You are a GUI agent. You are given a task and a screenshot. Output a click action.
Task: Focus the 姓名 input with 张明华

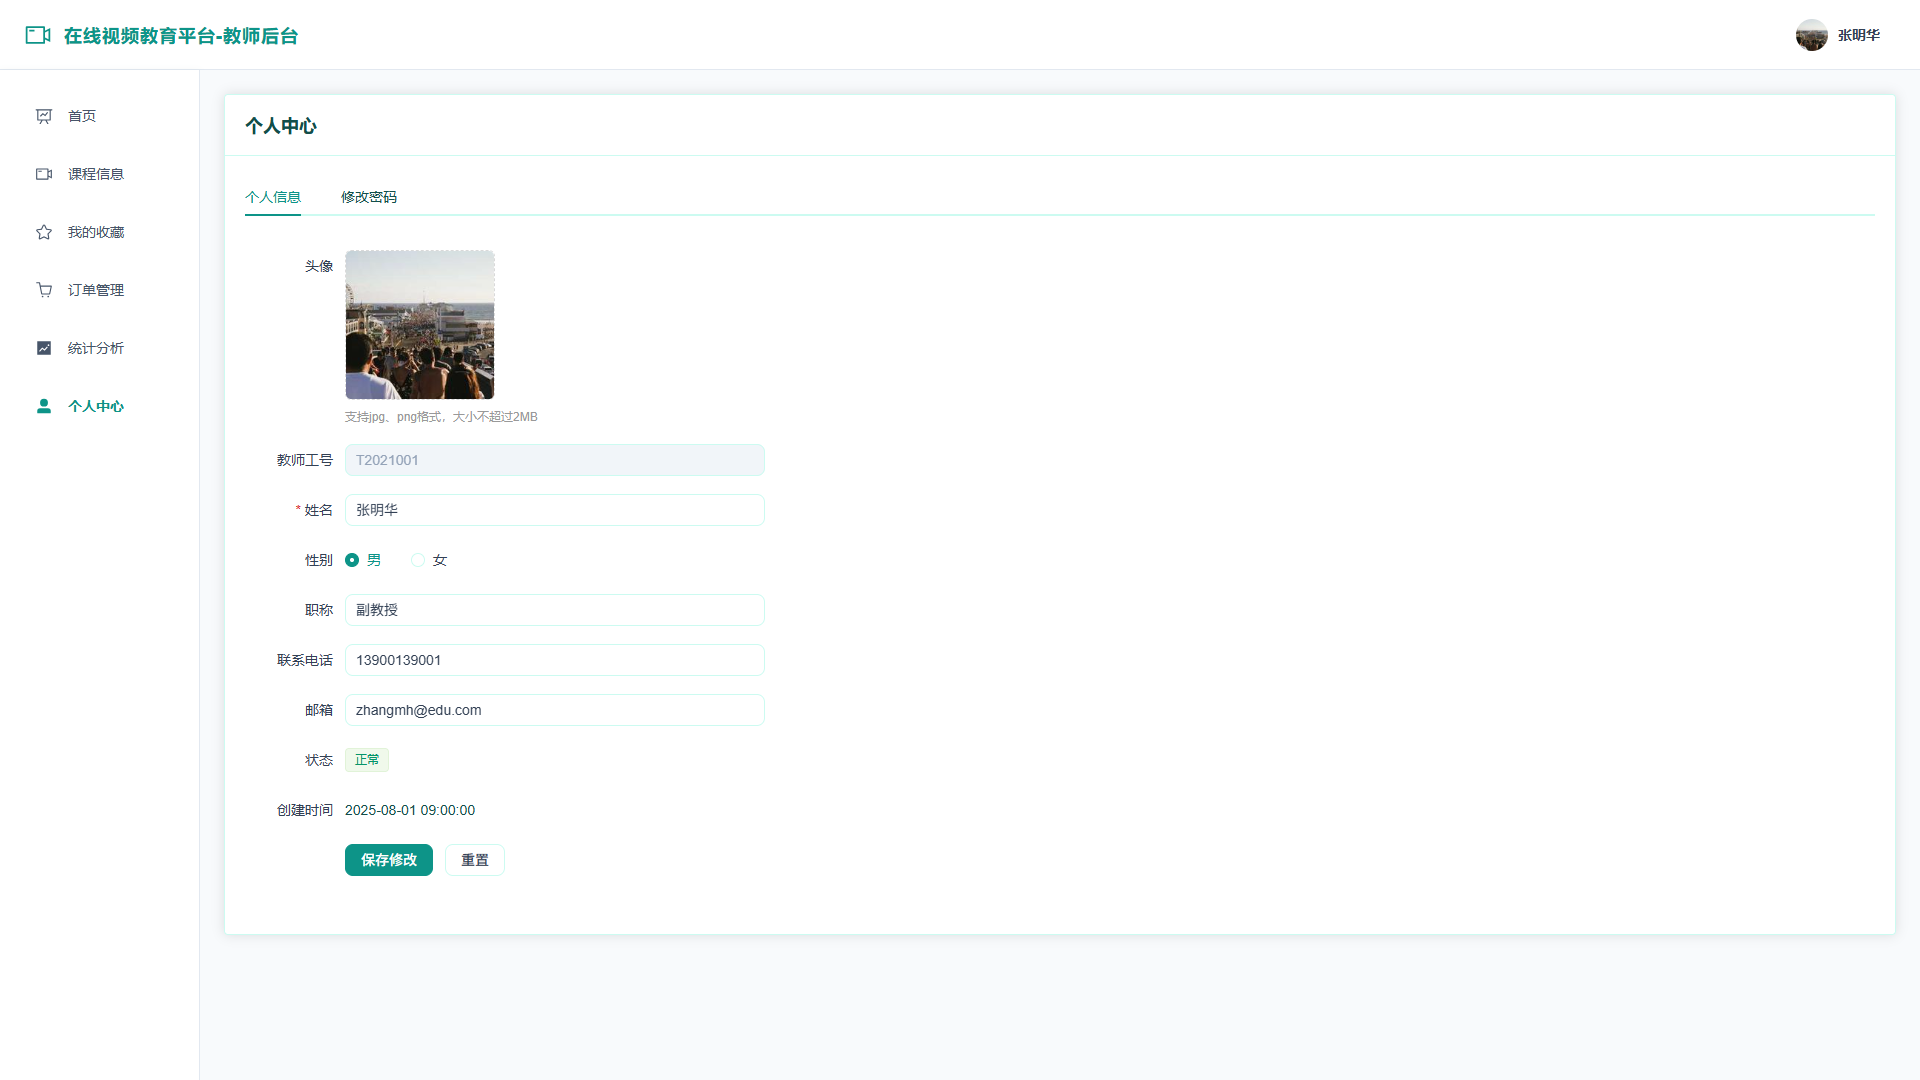tap(555, 510)
